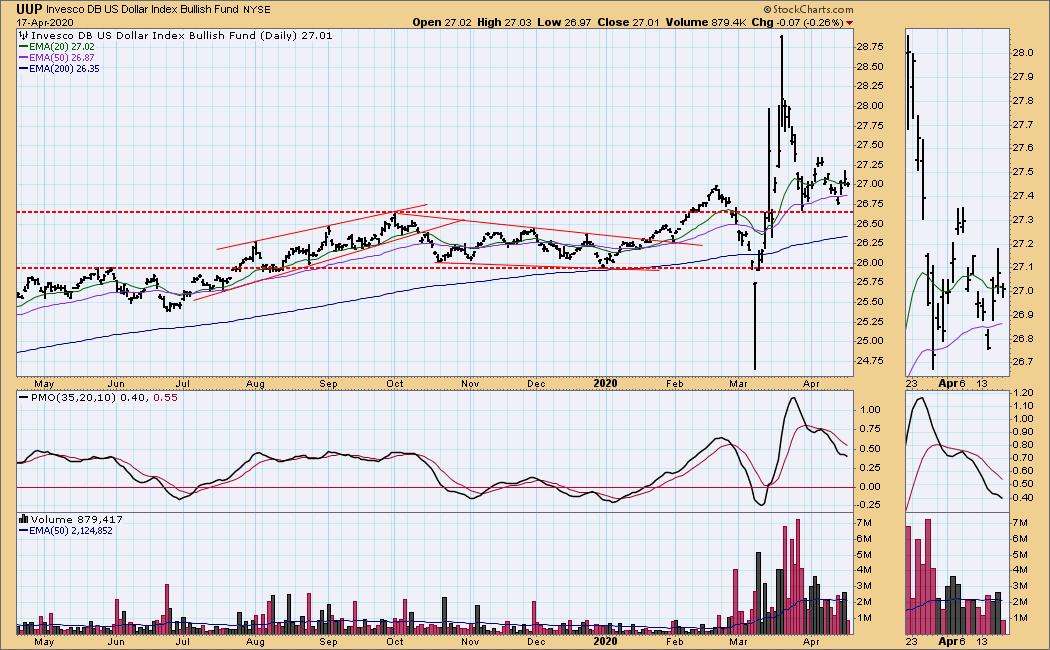Click the Aug label beneath the volume panel
Screen dimensions: 1050x650
pyautogui.click(x=255, y=641)
